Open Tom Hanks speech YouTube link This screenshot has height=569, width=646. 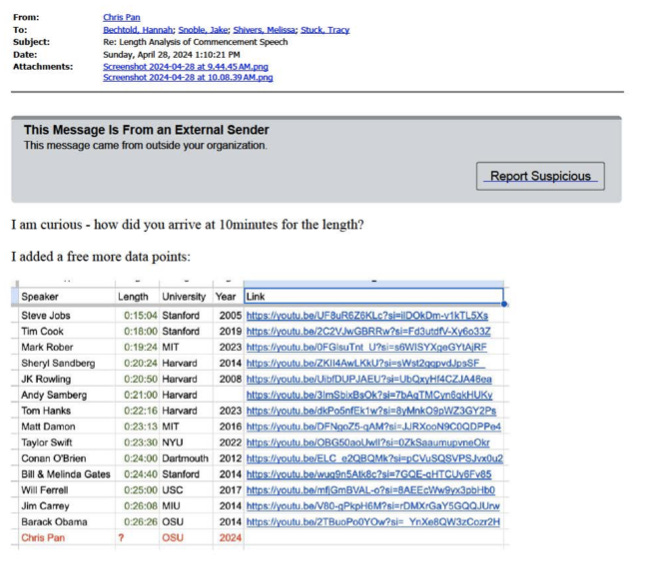coord(371,410)
